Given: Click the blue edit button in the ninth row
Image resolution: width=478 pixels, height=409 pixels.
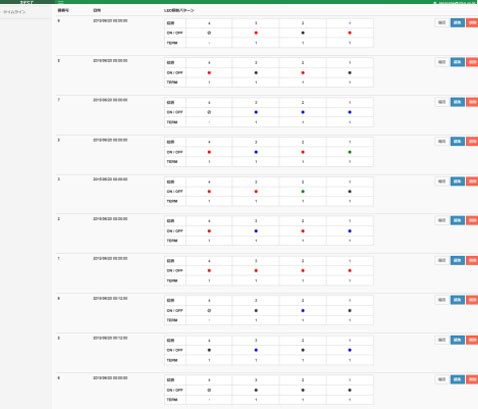Looking at the screenshot, I should (458, 340).
